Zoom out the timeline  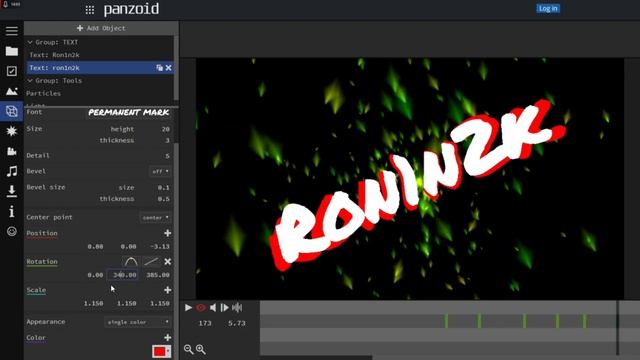(x=188, y=349)
